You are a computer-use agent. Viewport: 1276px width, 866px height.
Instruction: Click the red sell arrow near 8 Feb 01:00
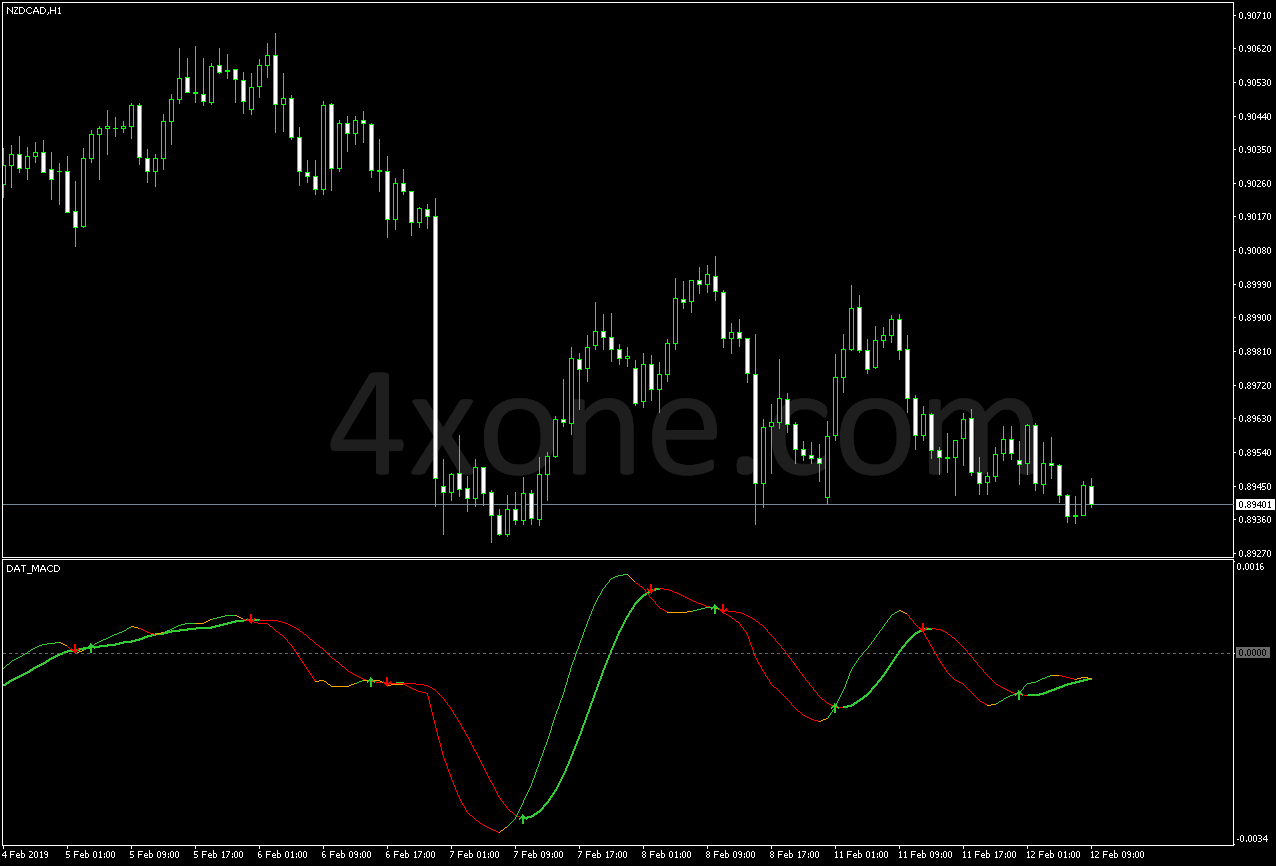tap(650, 590)
